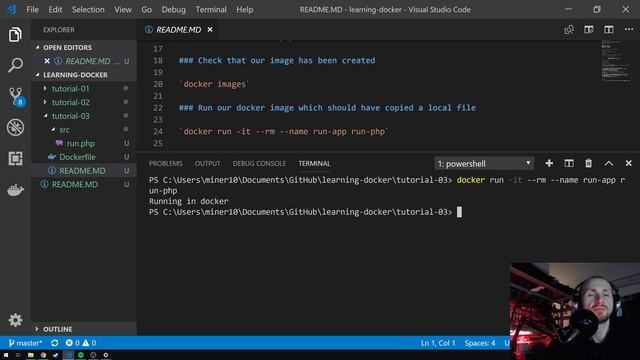Open run.php in the file tree
The height and width of the screenshot is (360, 640).
click(80, 143)
